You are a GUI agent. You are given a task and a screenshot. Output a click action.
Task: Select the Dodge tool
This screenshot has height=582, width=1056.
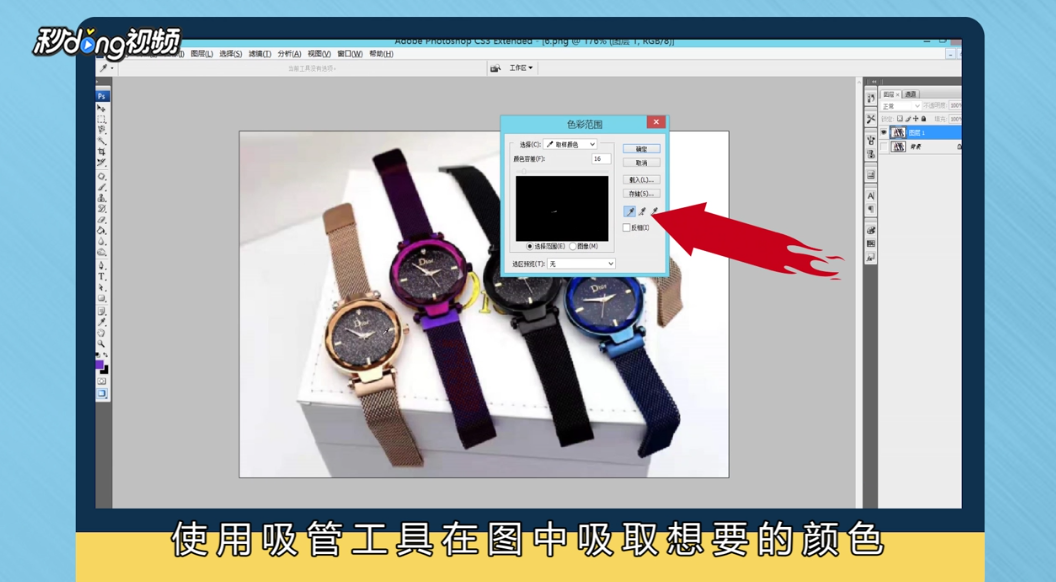(x=102, y=253)
